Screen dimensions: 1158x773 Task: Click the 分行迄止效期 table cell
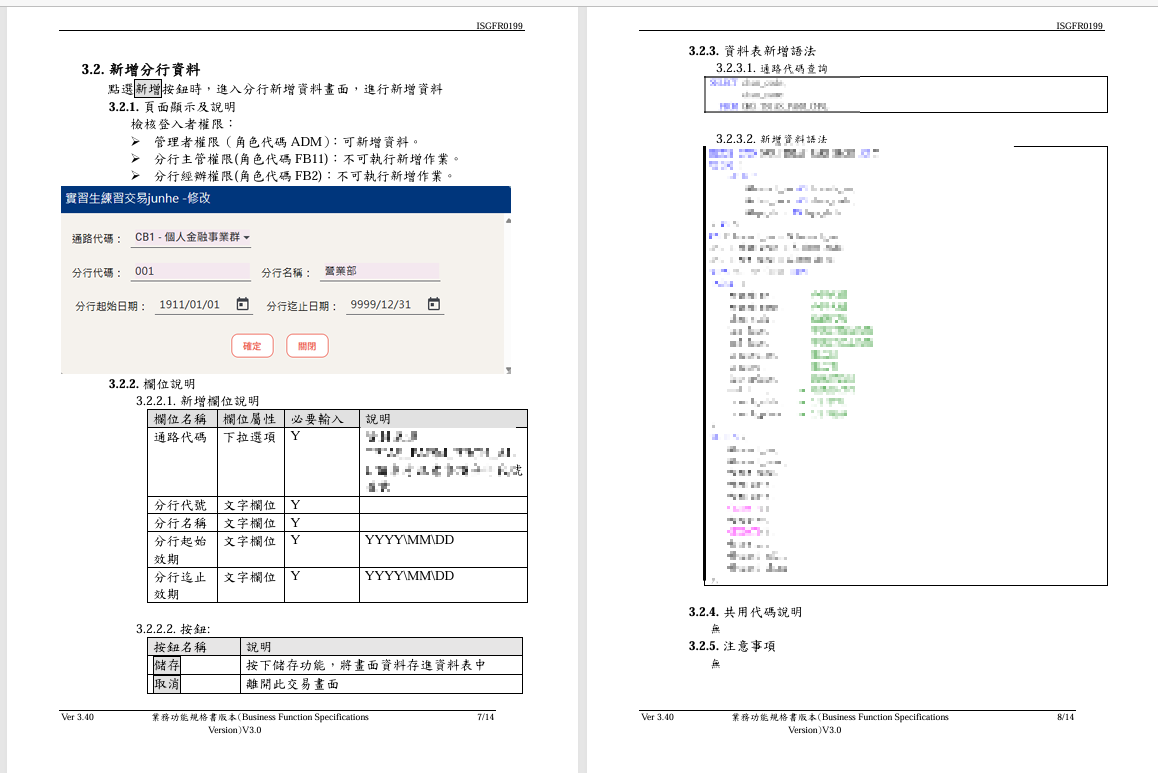point(182,585)
